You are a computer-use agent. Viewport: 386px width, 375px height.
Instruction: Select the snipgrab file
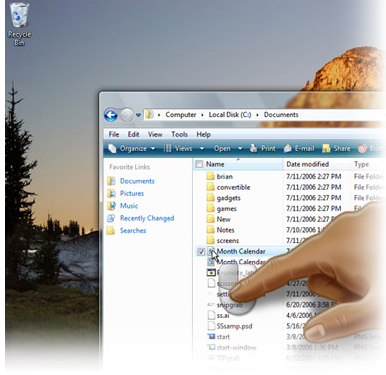point(230,305)
